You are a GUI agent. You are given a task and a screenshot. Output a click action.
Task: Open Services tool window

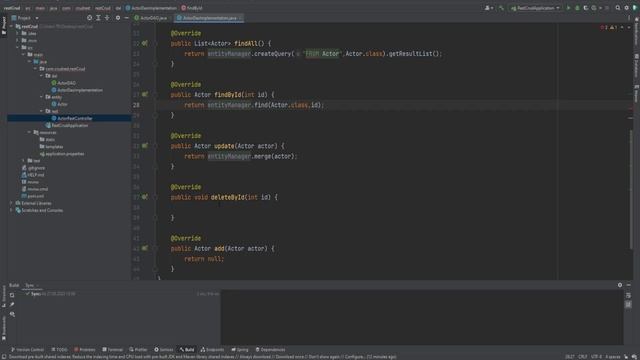pos(164,350)
